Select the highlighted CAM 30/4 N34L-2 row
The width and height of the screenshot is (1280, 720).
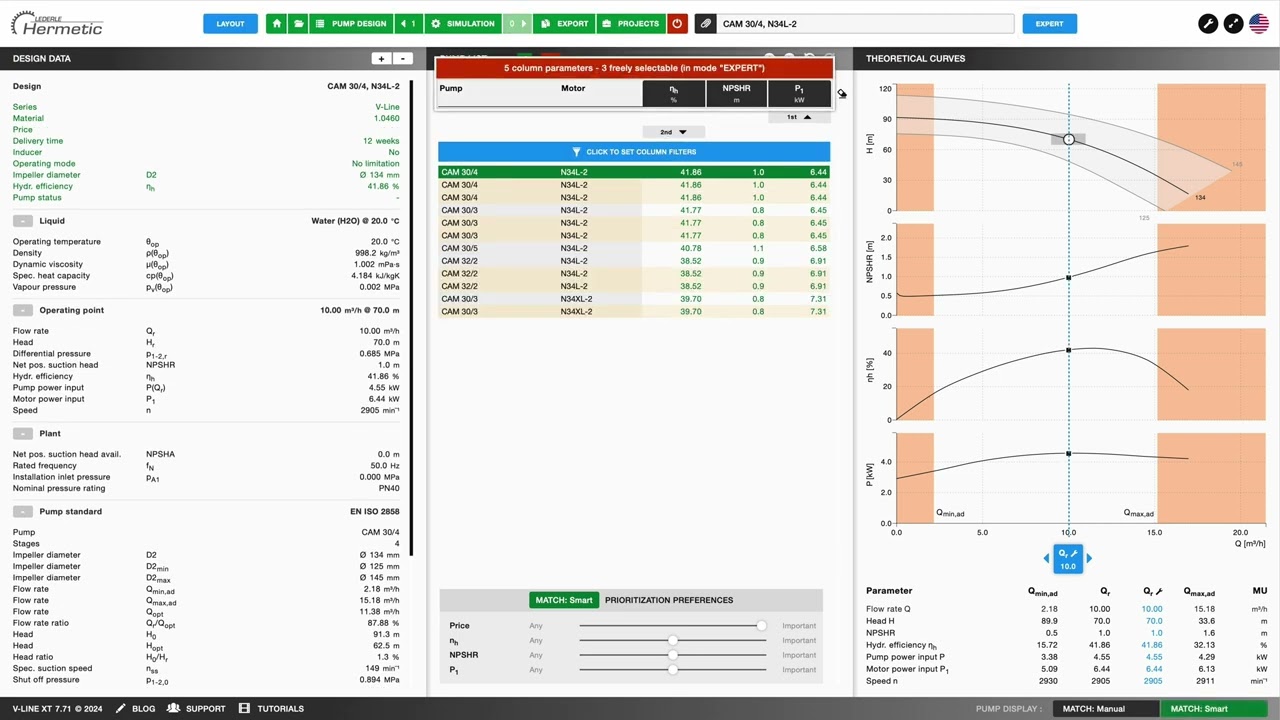(634, 172)
